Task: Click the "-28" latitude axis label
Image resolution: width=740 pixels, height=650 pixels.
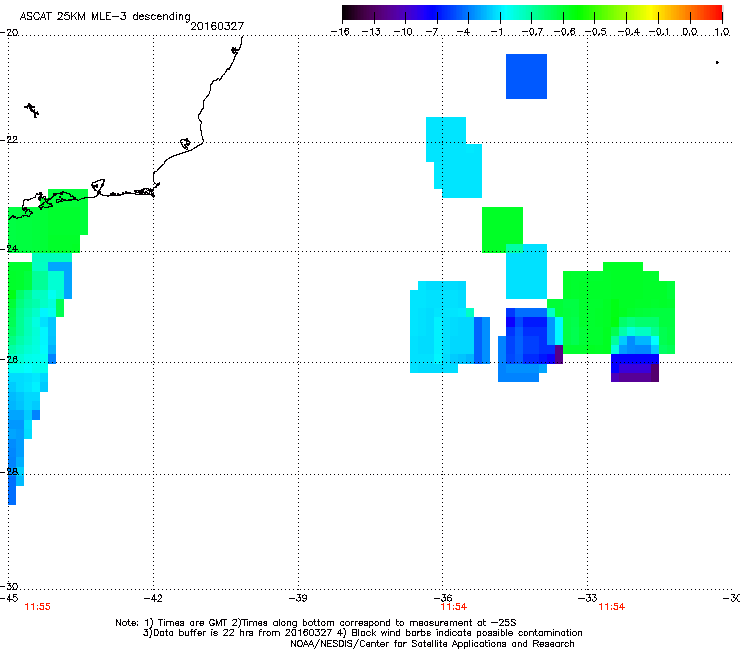Action: (x=9, y=472)
